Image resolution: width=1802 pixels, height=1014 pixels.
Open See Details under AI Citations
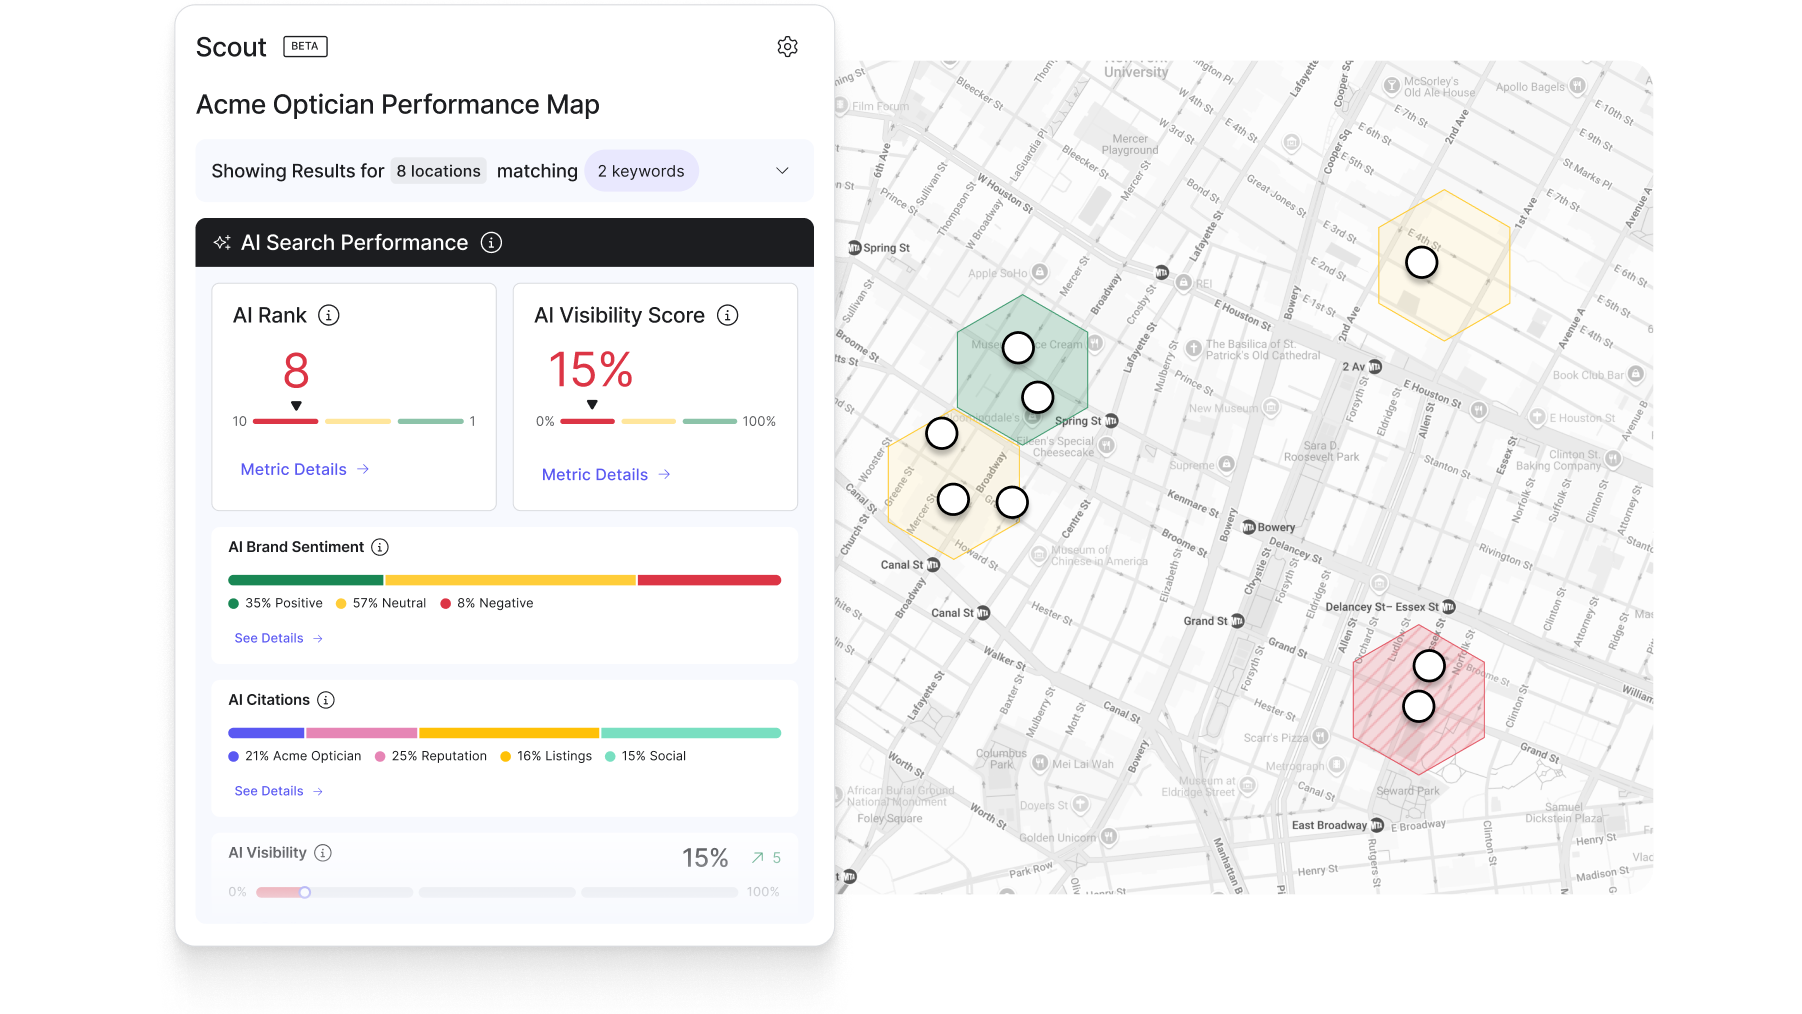click(x=278, y=791)
